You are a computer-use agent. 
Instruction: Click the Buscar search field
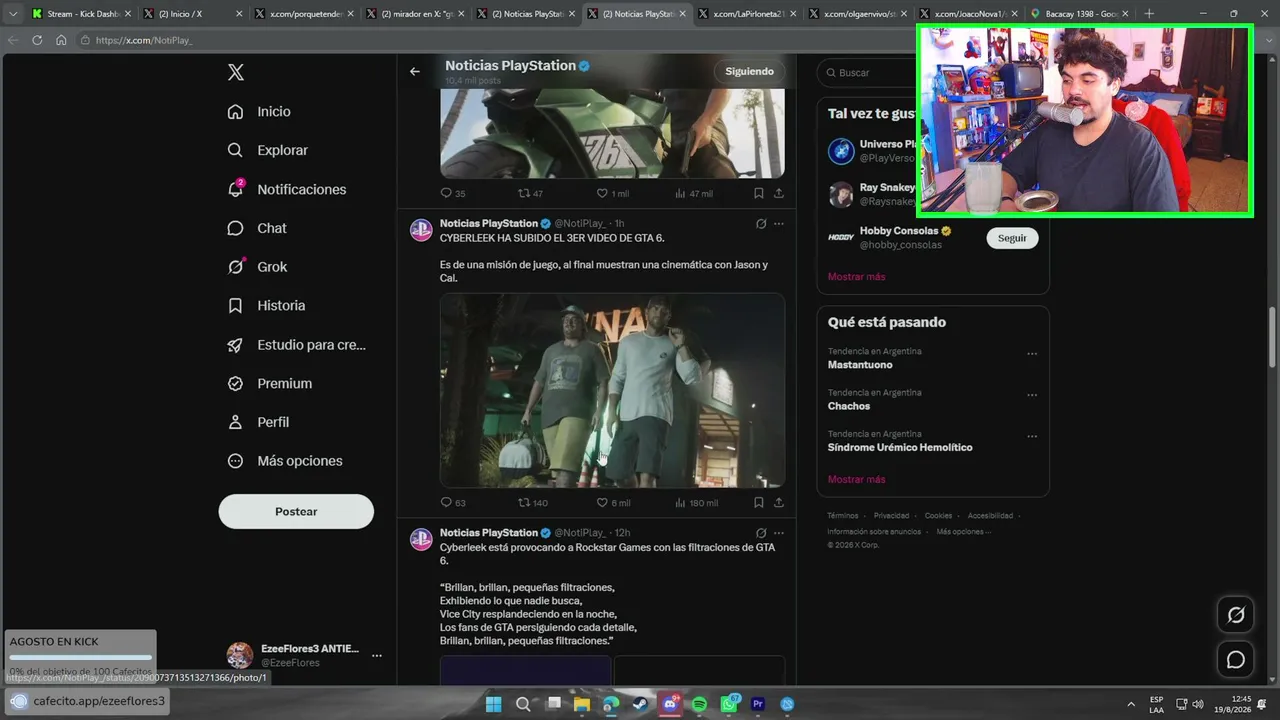pyautogui.click(x=866, y=72)
